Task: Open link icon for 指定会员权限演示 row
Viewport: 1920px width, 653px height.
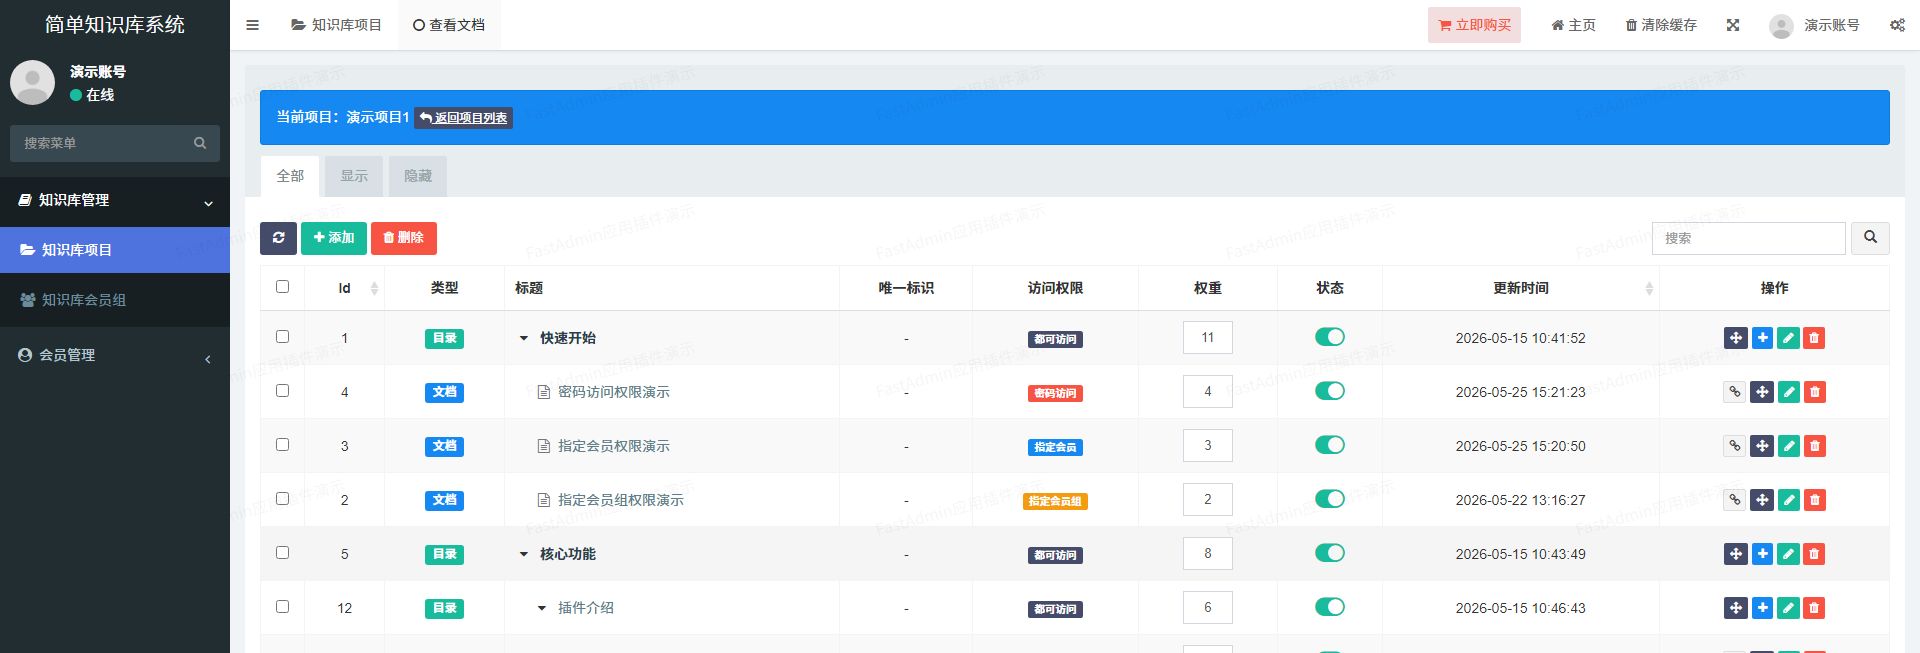Action: [x=1735, y=446]
